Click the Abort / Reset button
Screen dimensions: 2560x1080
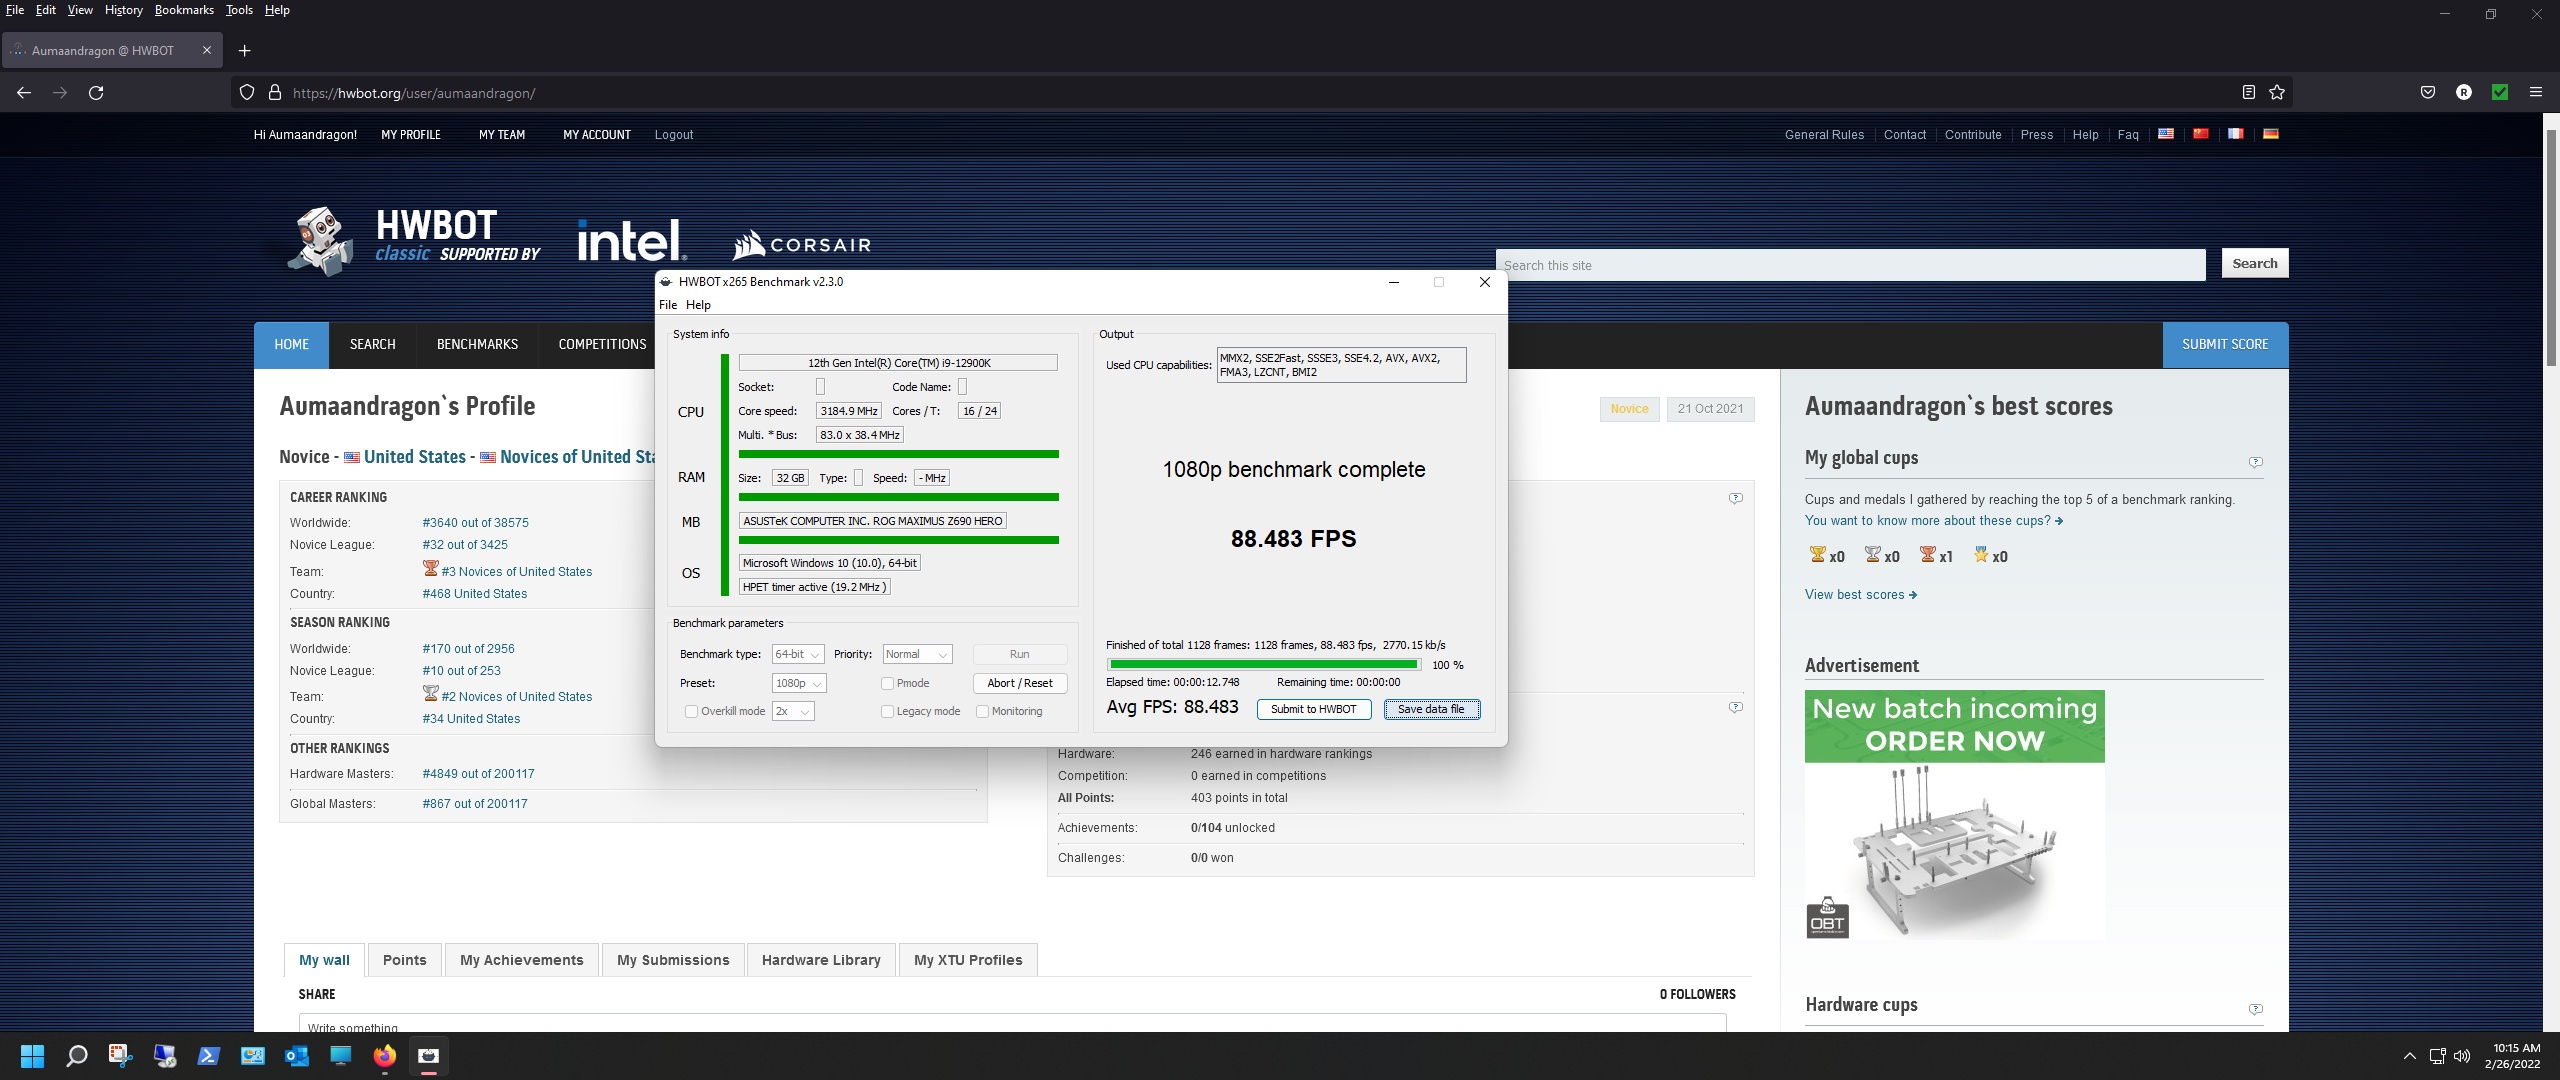(1020, 683)
